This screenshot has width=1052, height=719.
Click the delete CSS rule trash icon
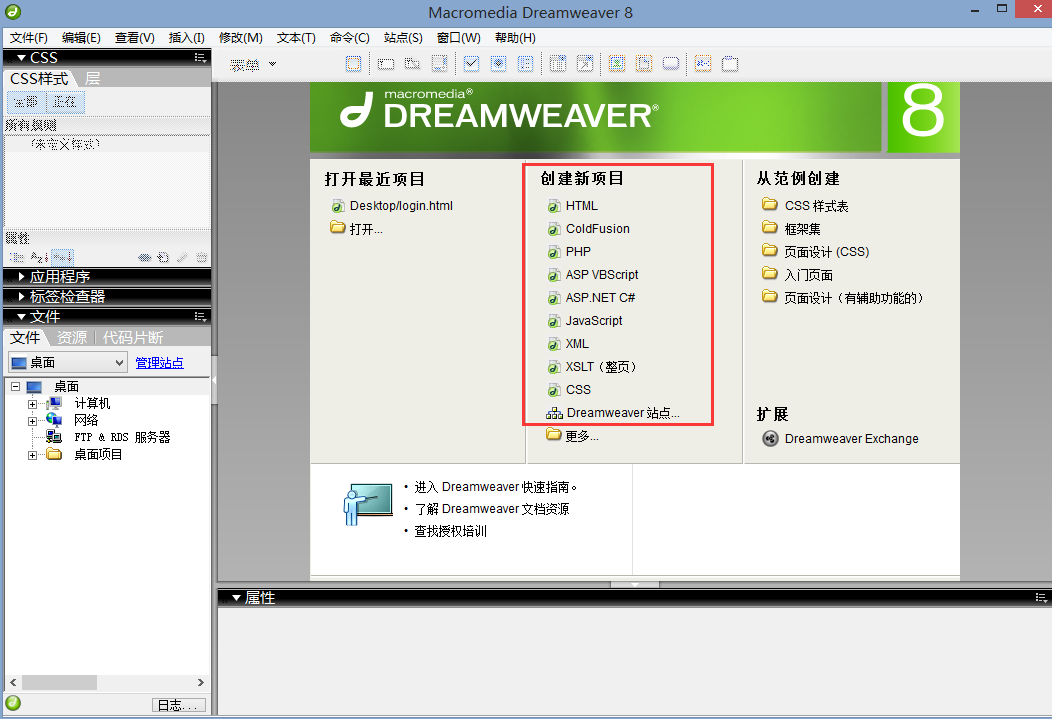pyautogui.click(x=201, y=258)
